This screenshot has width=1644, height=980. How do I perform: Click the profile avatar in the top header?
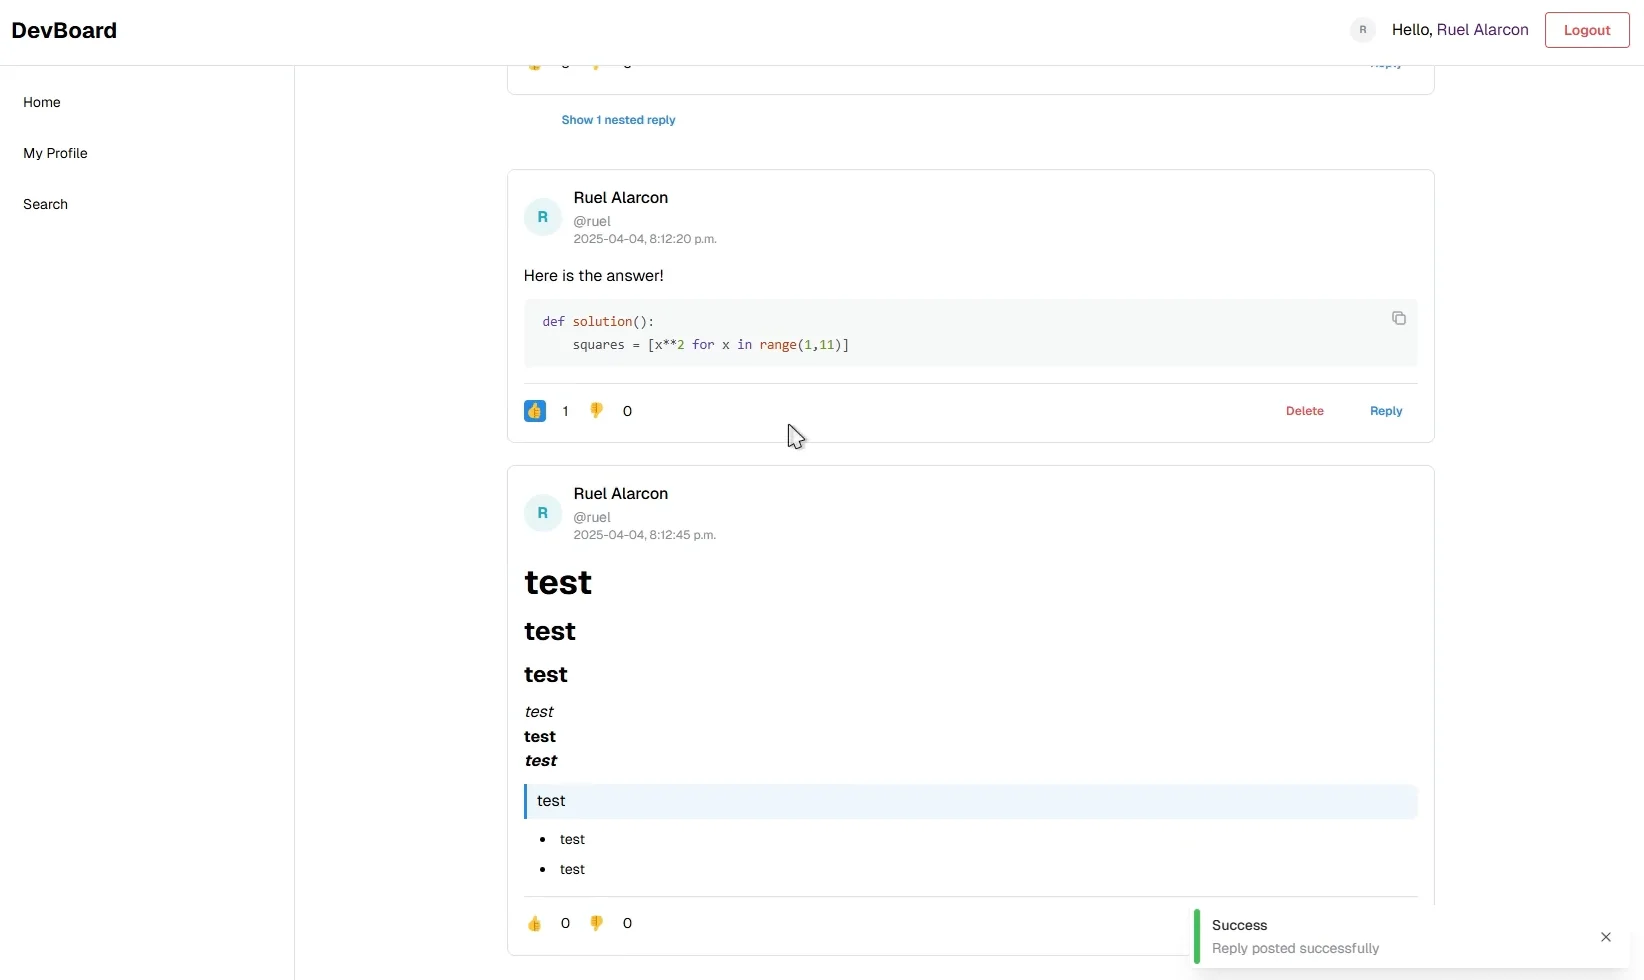point(1361,30)
